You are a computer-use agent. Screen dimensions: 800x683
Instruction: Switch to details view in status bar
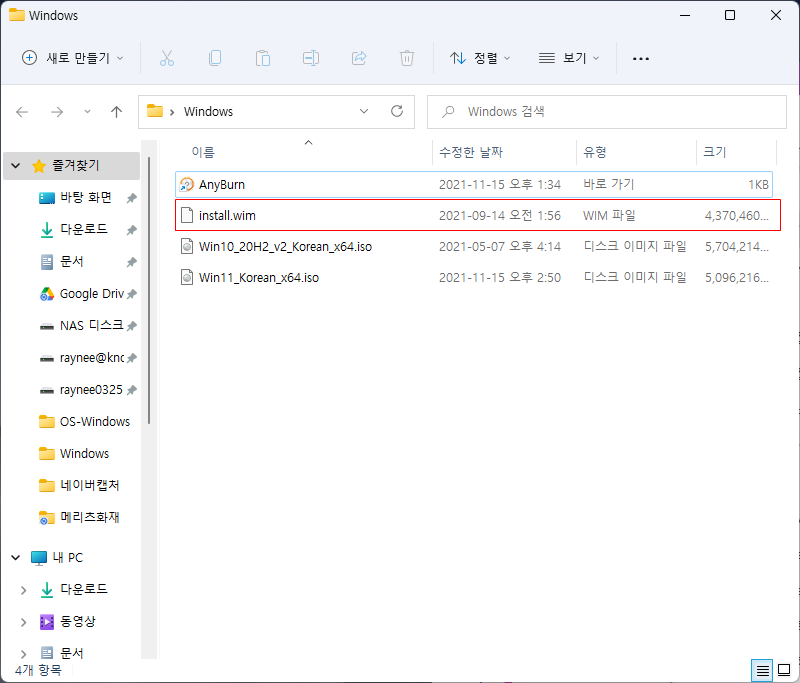(x=762, y=670)
